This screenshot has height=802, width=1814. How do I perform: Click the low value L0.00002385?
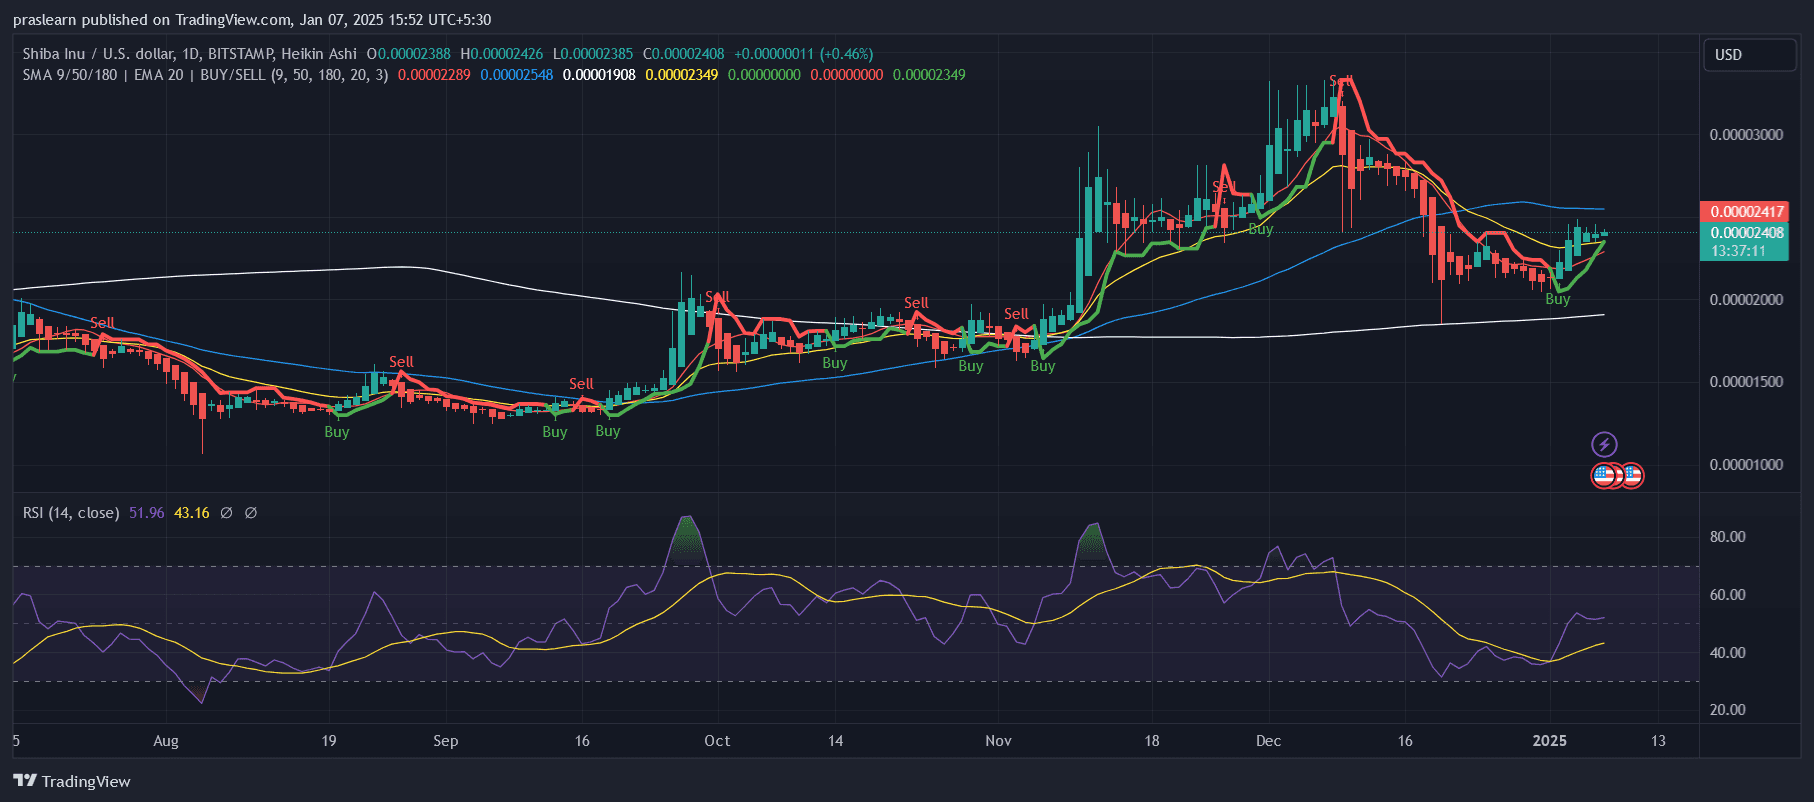pos(593,54)
